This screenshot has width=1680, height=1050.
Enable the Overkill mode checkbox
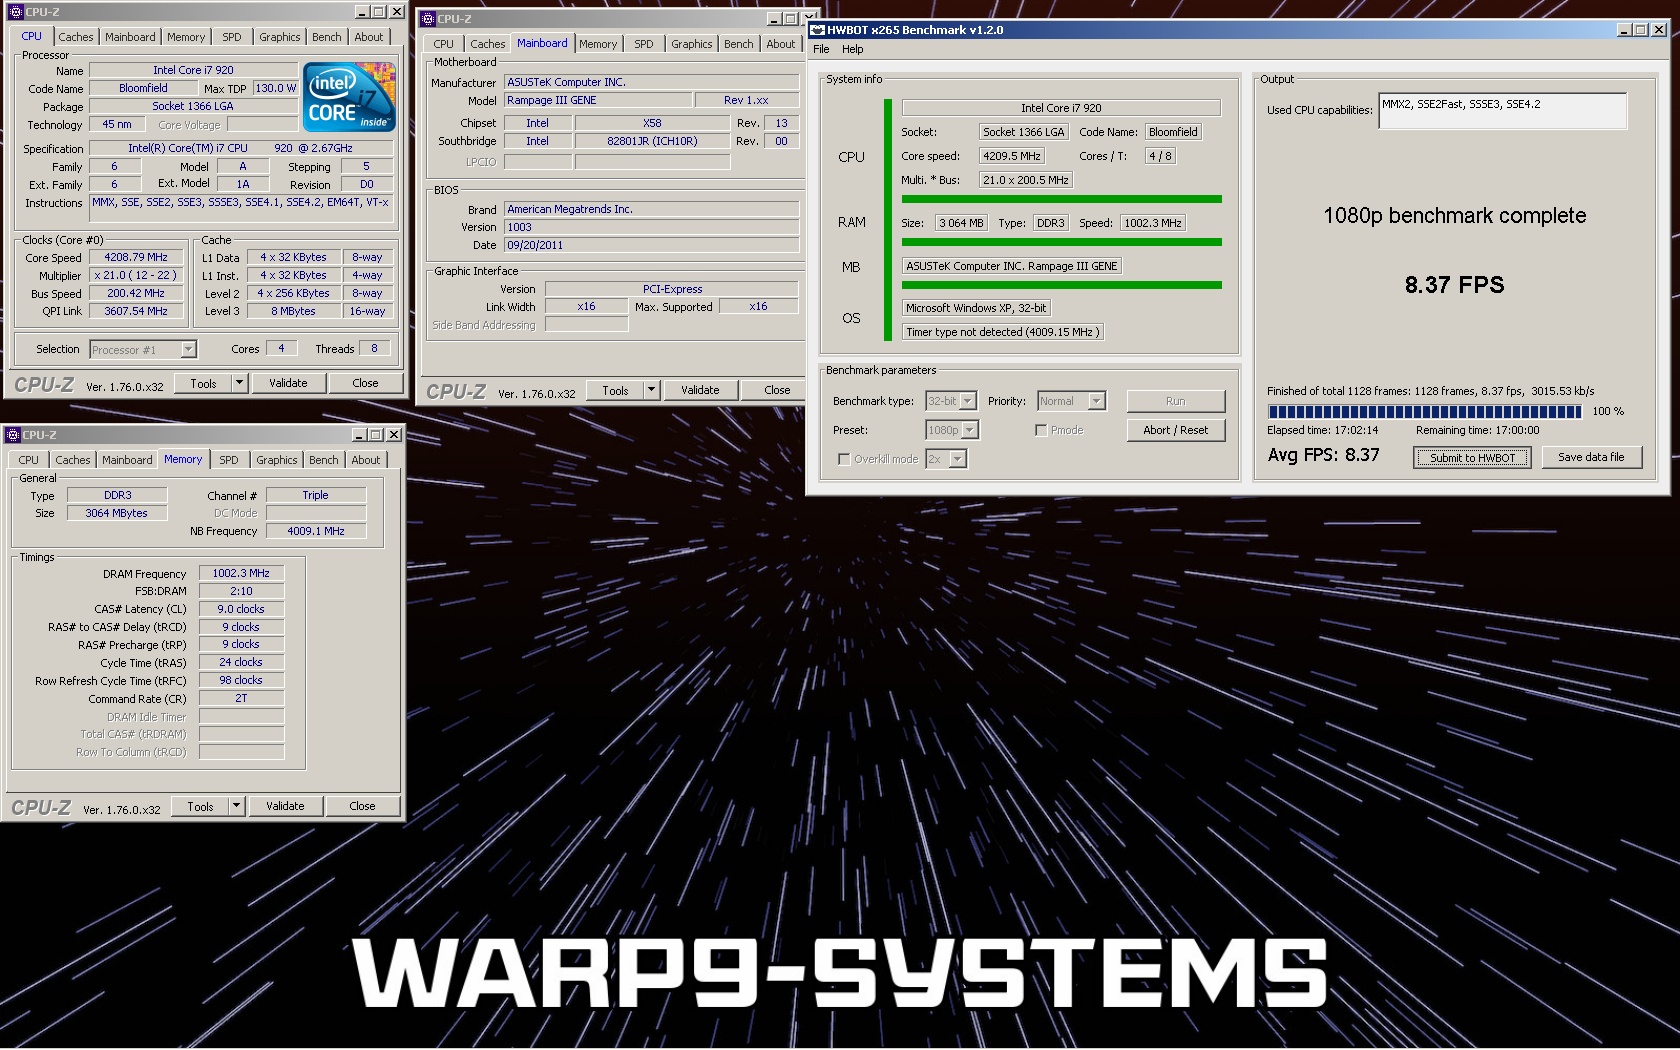pos(844,459)
